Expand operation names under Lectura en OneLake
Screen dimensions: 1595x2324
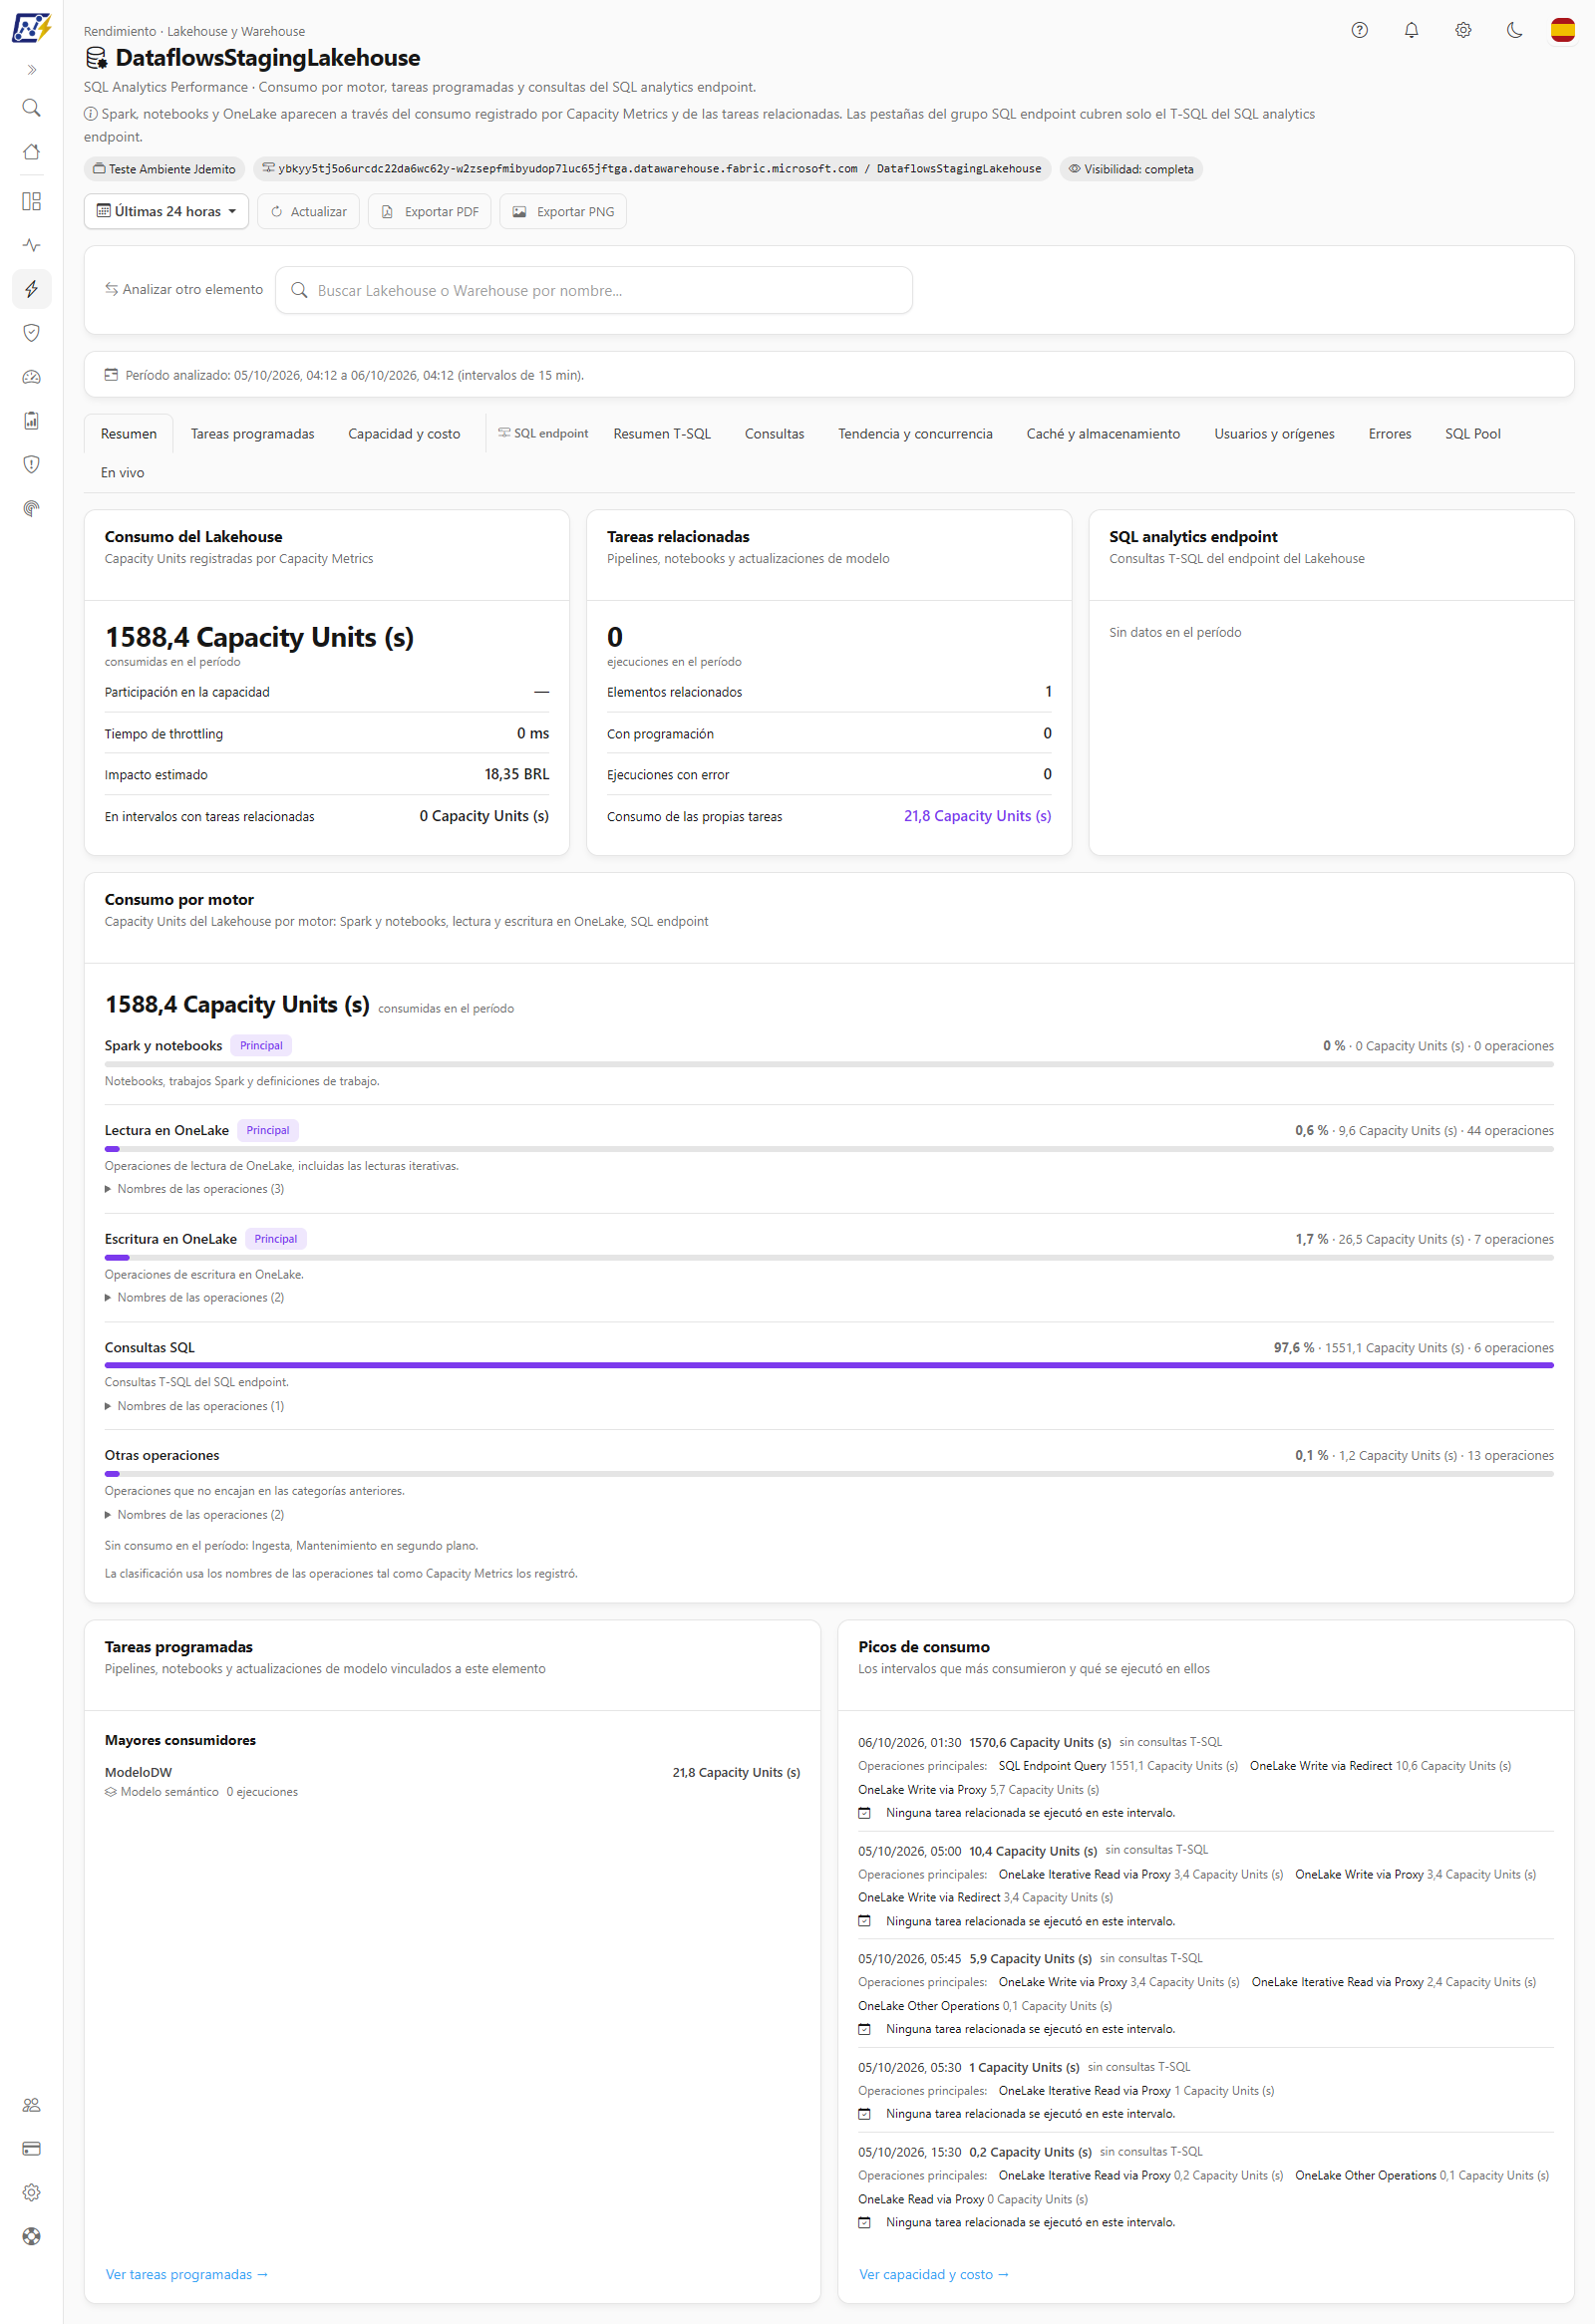pyautogui.click(x=194, y=1189)
